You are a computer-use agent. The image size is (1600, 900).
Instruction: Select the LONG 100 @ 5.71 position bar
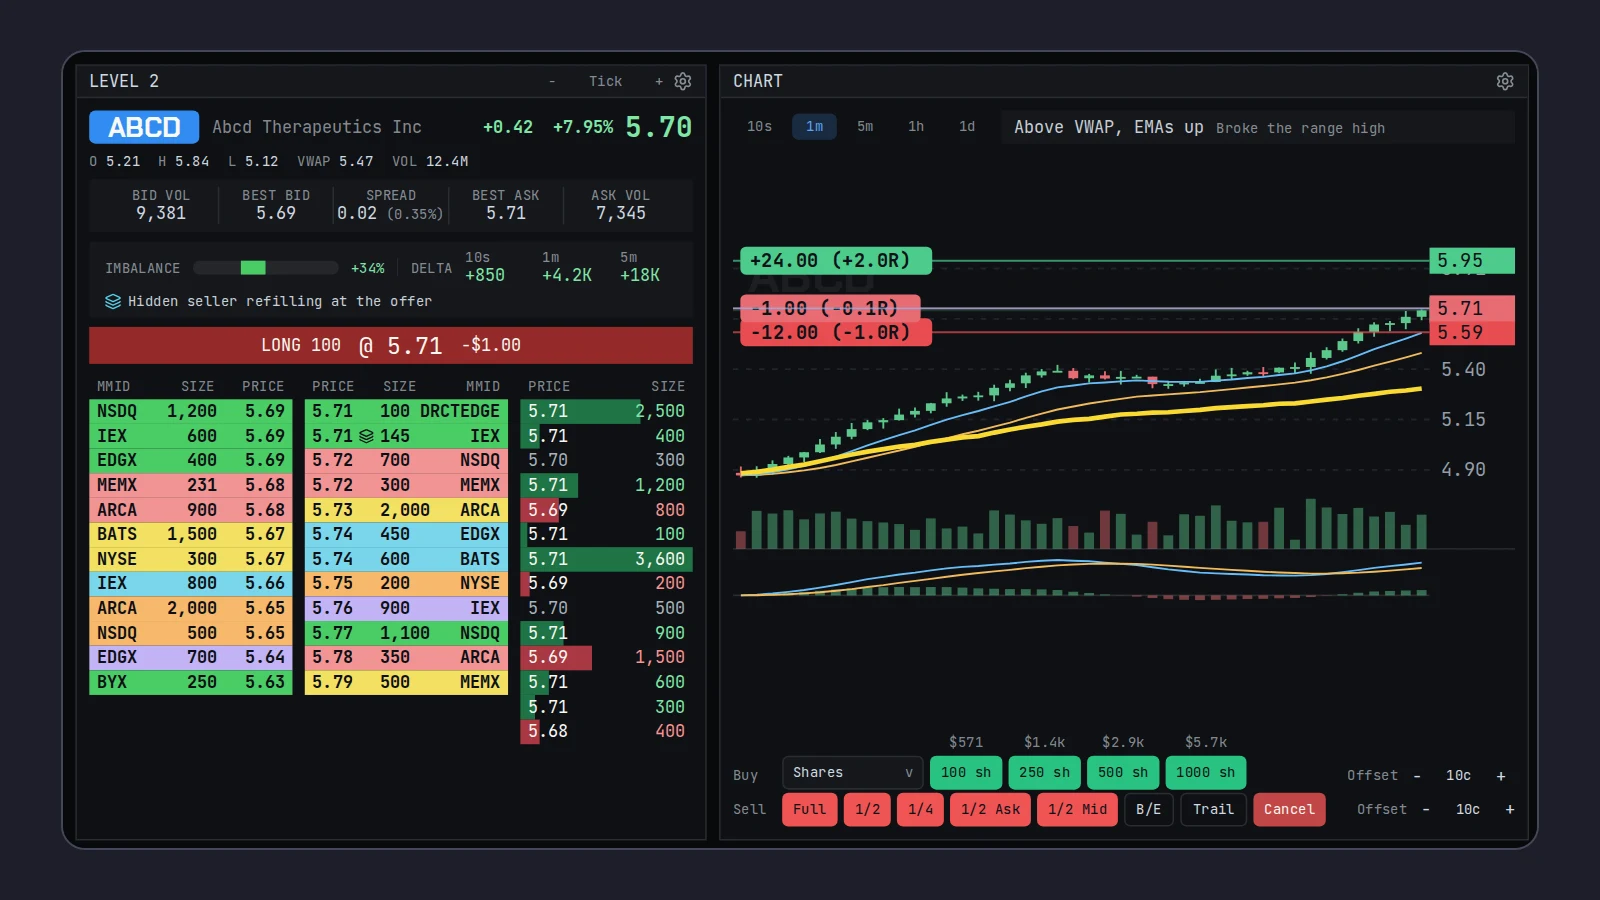click(391, 345)
